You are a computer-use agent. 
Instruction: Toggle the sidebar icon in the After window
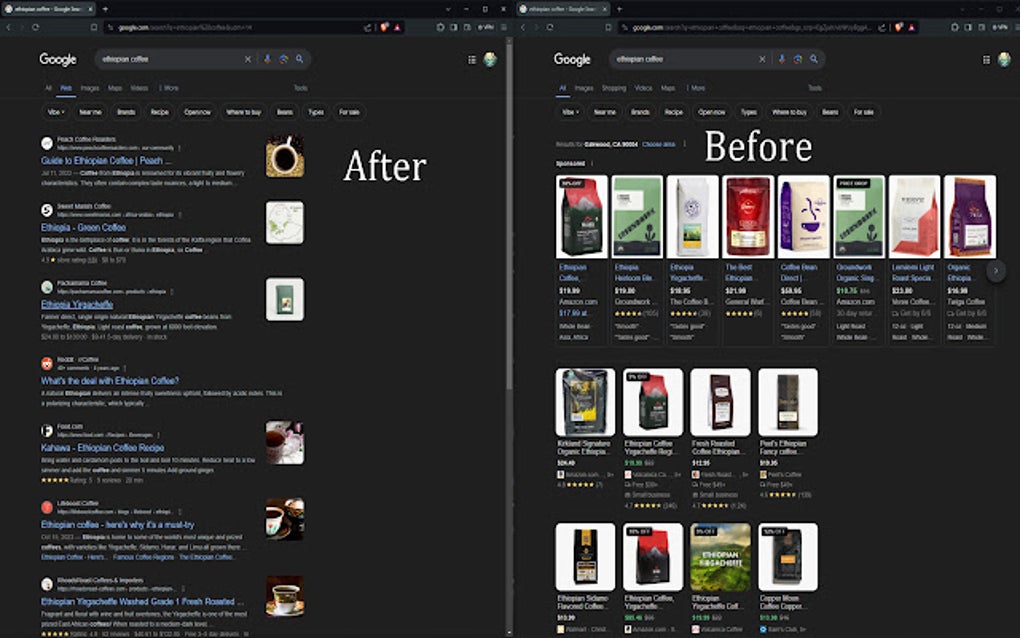tap(453, 27)
